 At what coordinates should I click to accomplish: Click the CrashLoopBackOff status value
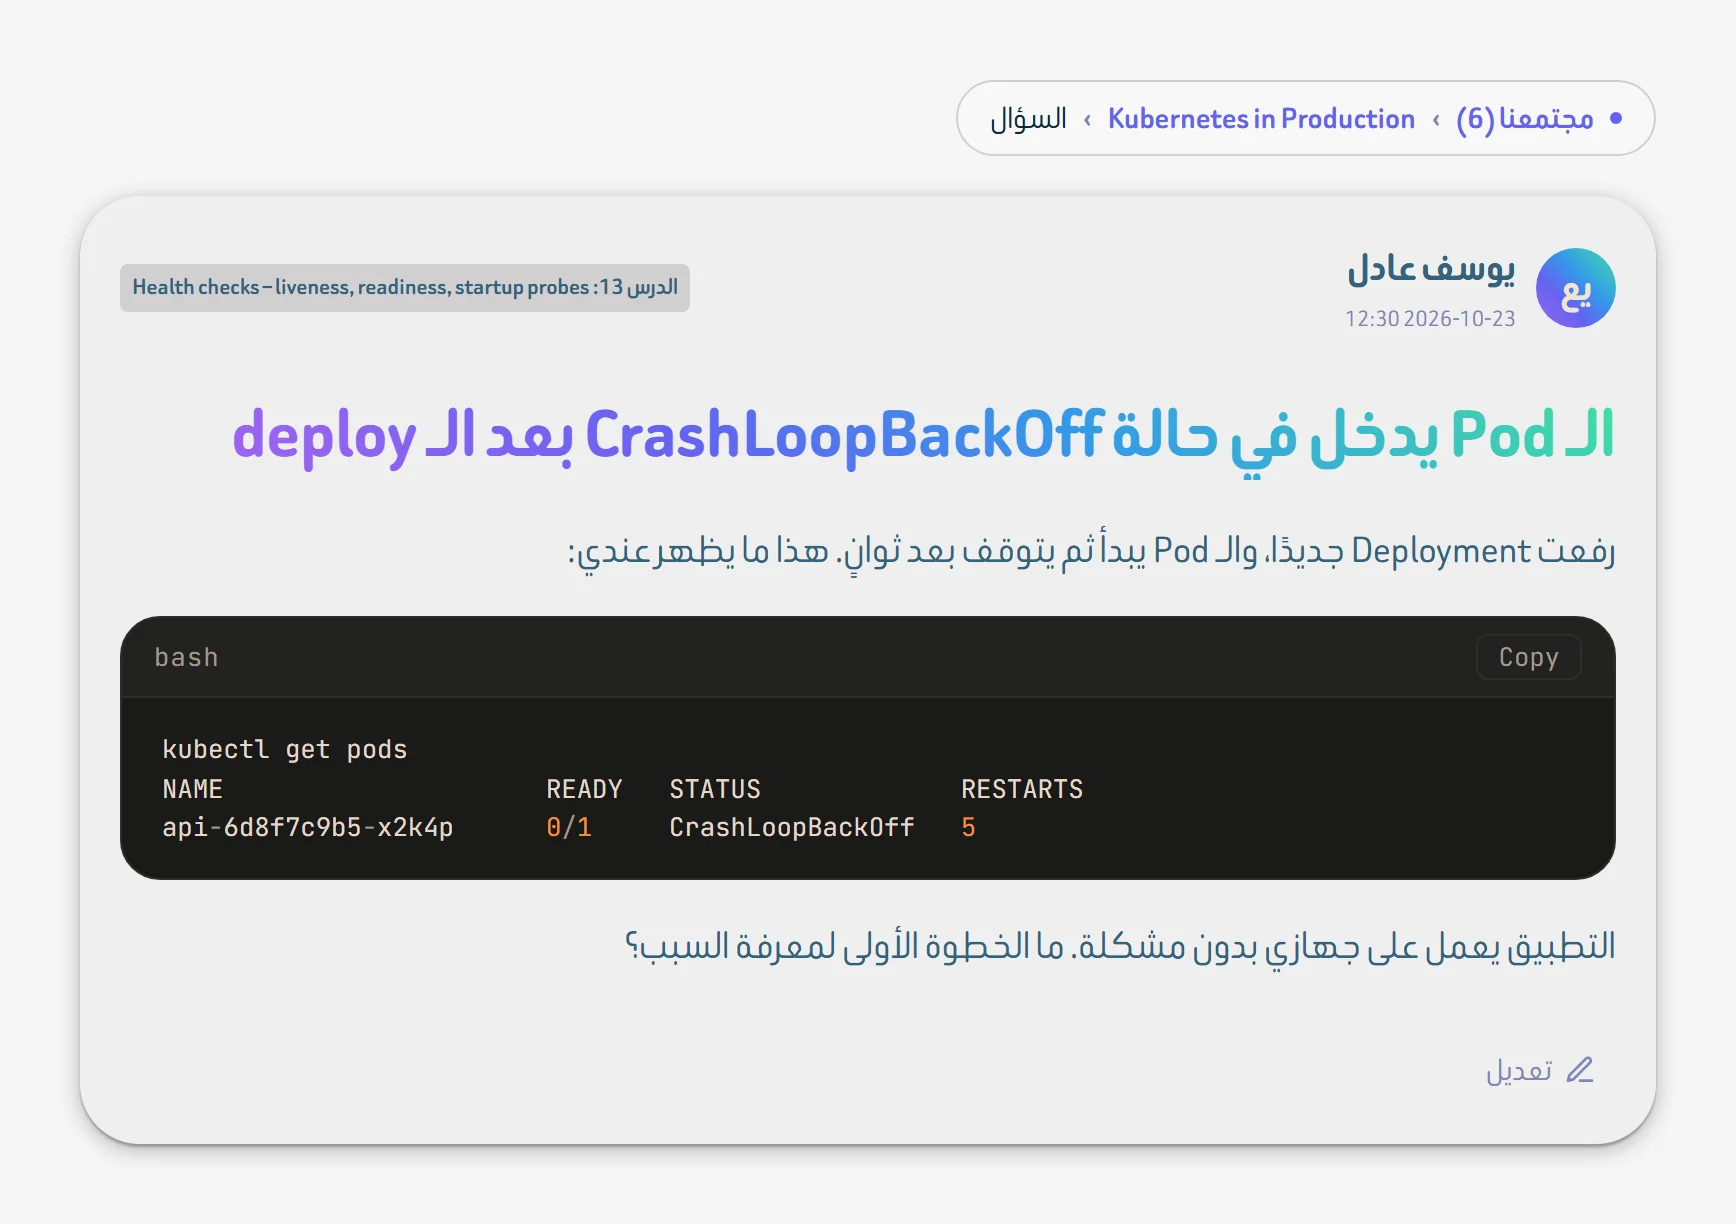point(792,827)
